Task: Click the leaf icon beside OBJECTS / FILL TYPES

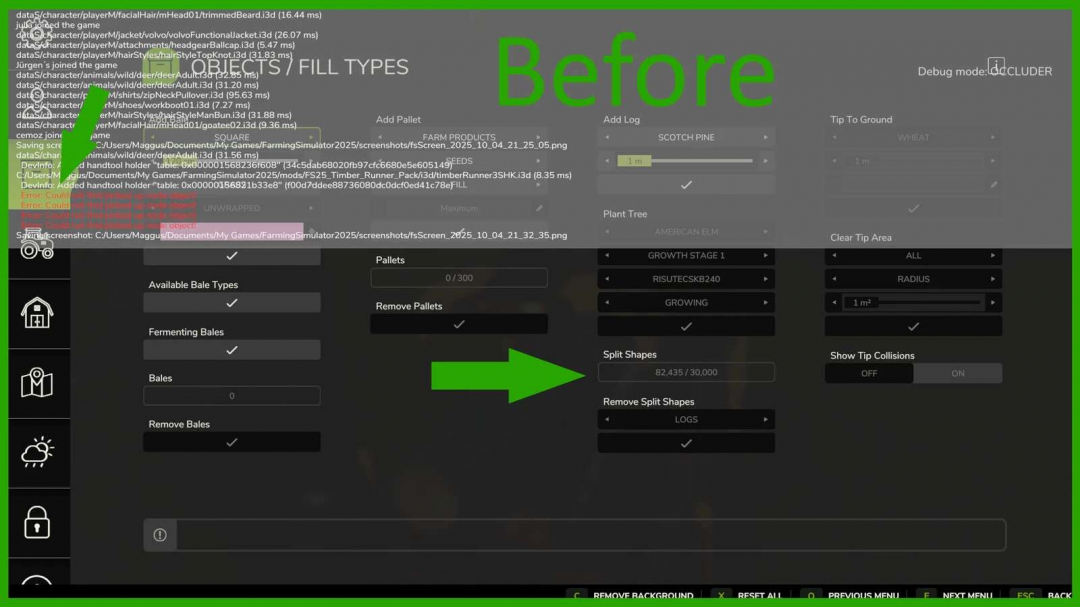Action: point(160,66)
